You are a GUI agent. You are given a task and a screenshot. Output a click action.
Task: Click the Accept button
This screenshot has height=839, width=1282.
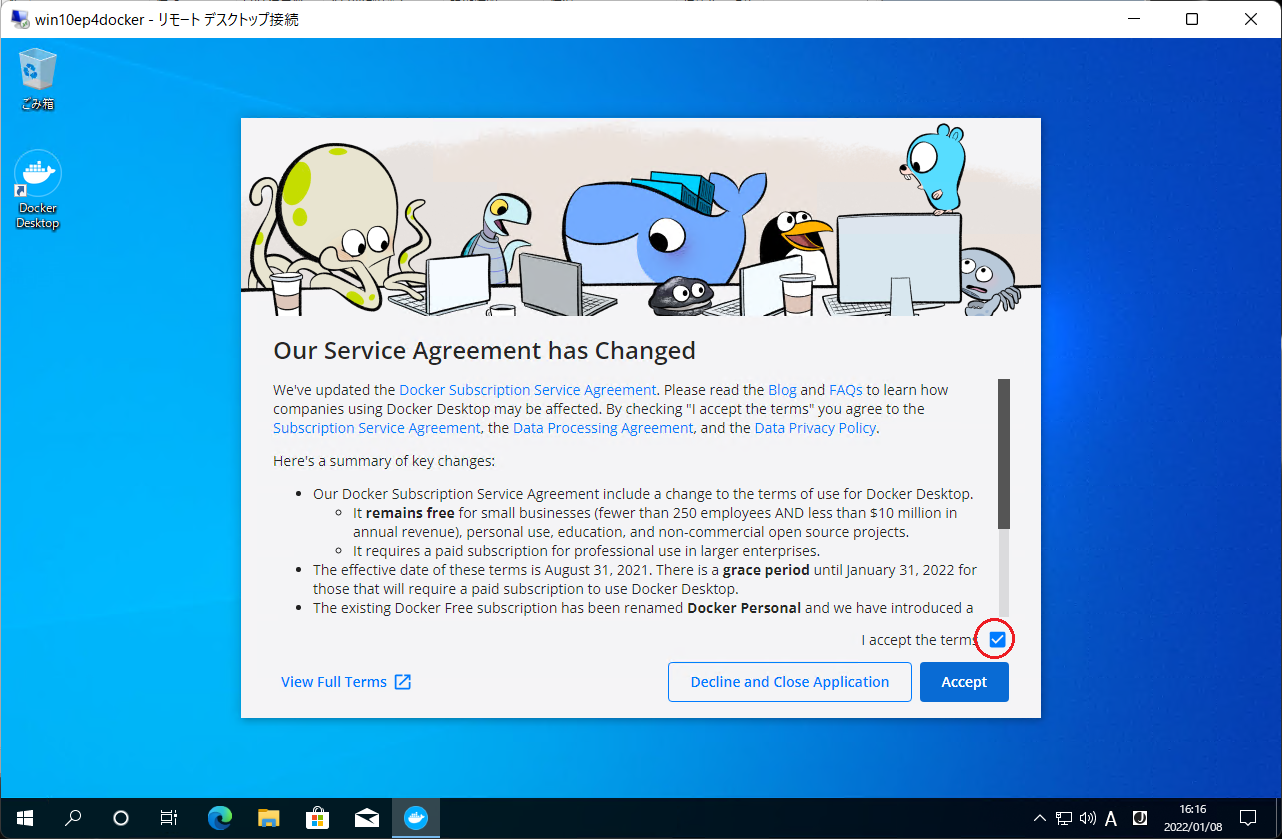964,682
